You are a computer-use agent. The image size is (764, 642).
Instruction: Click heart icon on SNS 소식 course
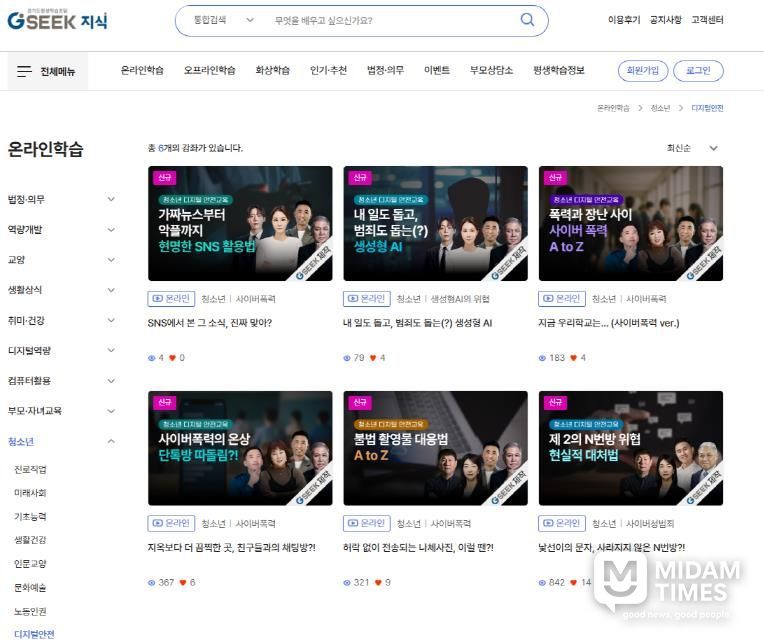click(172, 357)
